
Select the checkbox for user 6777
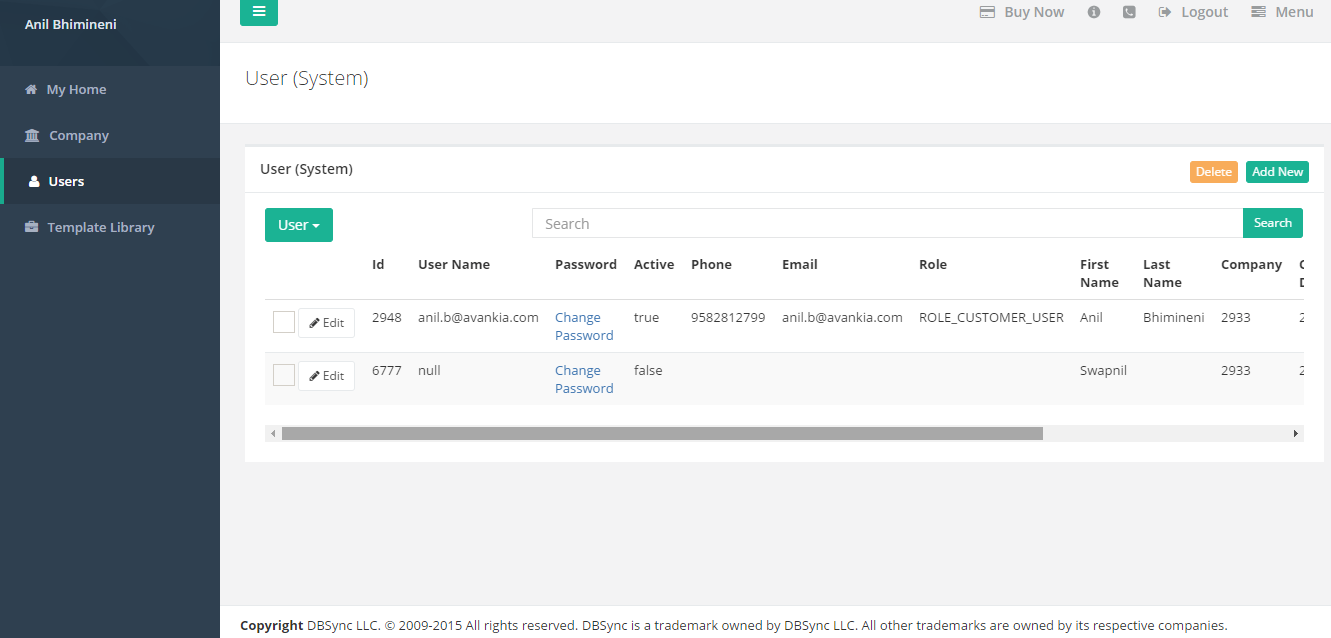coord(284,375)
